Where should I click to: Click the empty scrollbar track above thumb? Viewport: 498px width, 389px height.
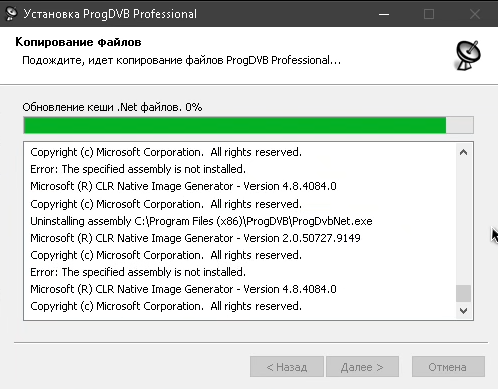point(463,222)
